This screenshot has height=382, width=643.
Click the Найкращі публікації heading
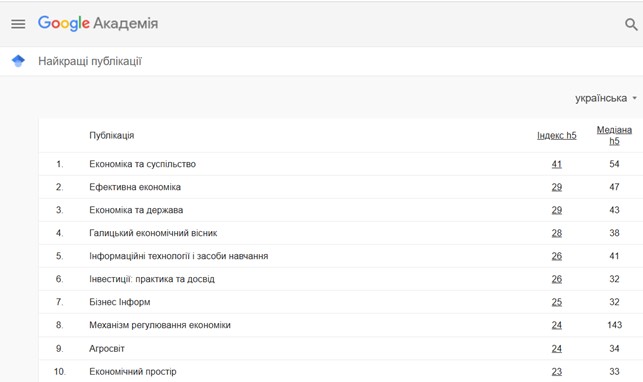90,61
